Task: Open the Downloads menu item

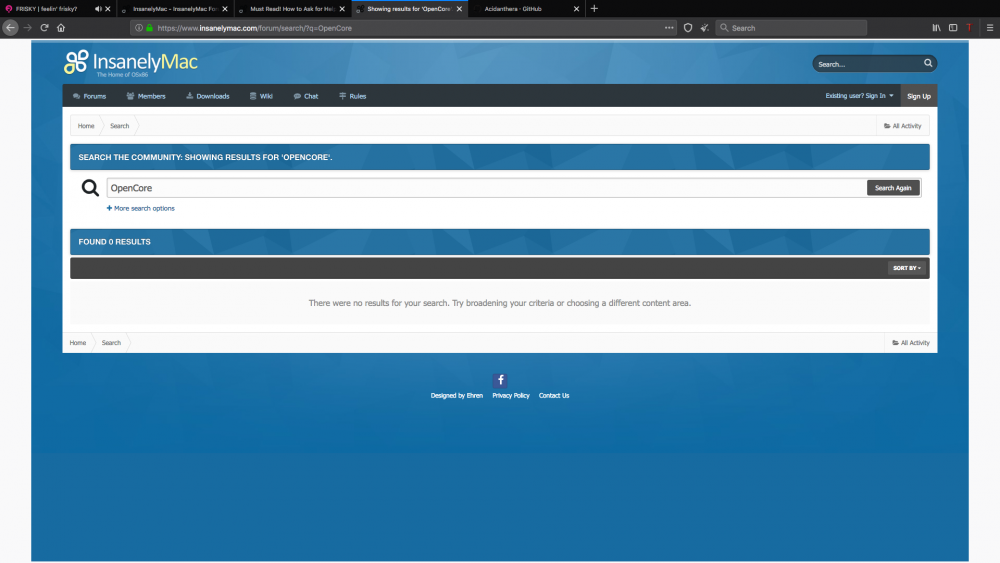Action: (207, 96)
